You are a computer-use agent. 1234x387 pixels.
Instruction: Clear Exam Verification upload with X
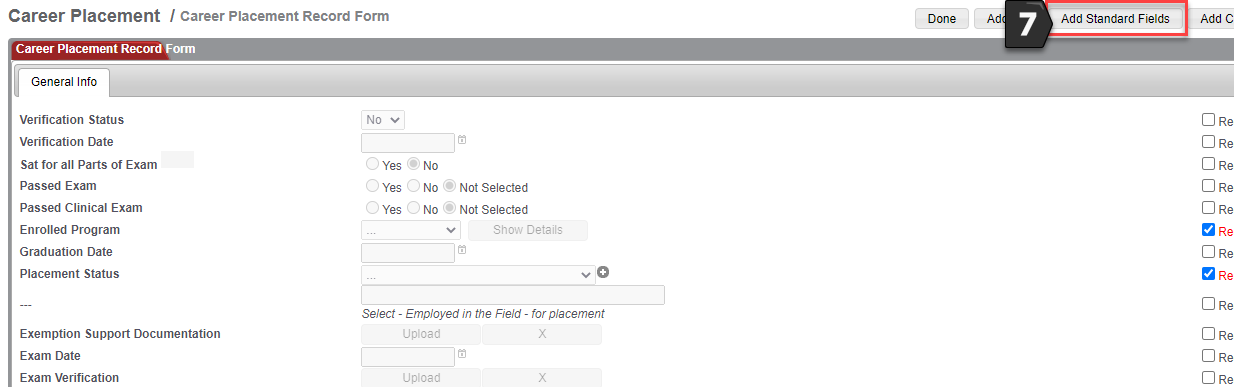(x=542, y=378)
